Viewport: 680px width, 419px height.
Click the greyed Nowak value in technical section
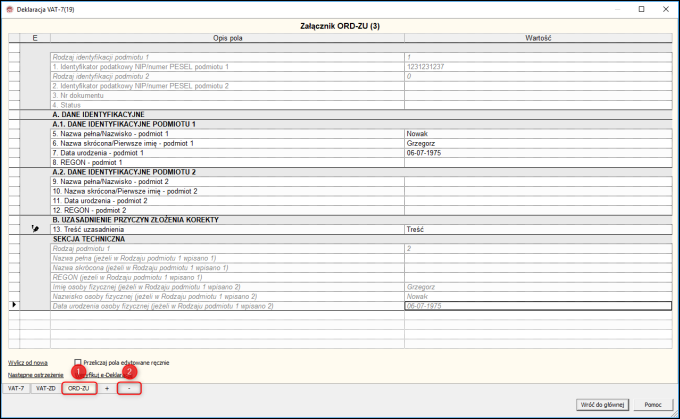[x=538, y=296]
